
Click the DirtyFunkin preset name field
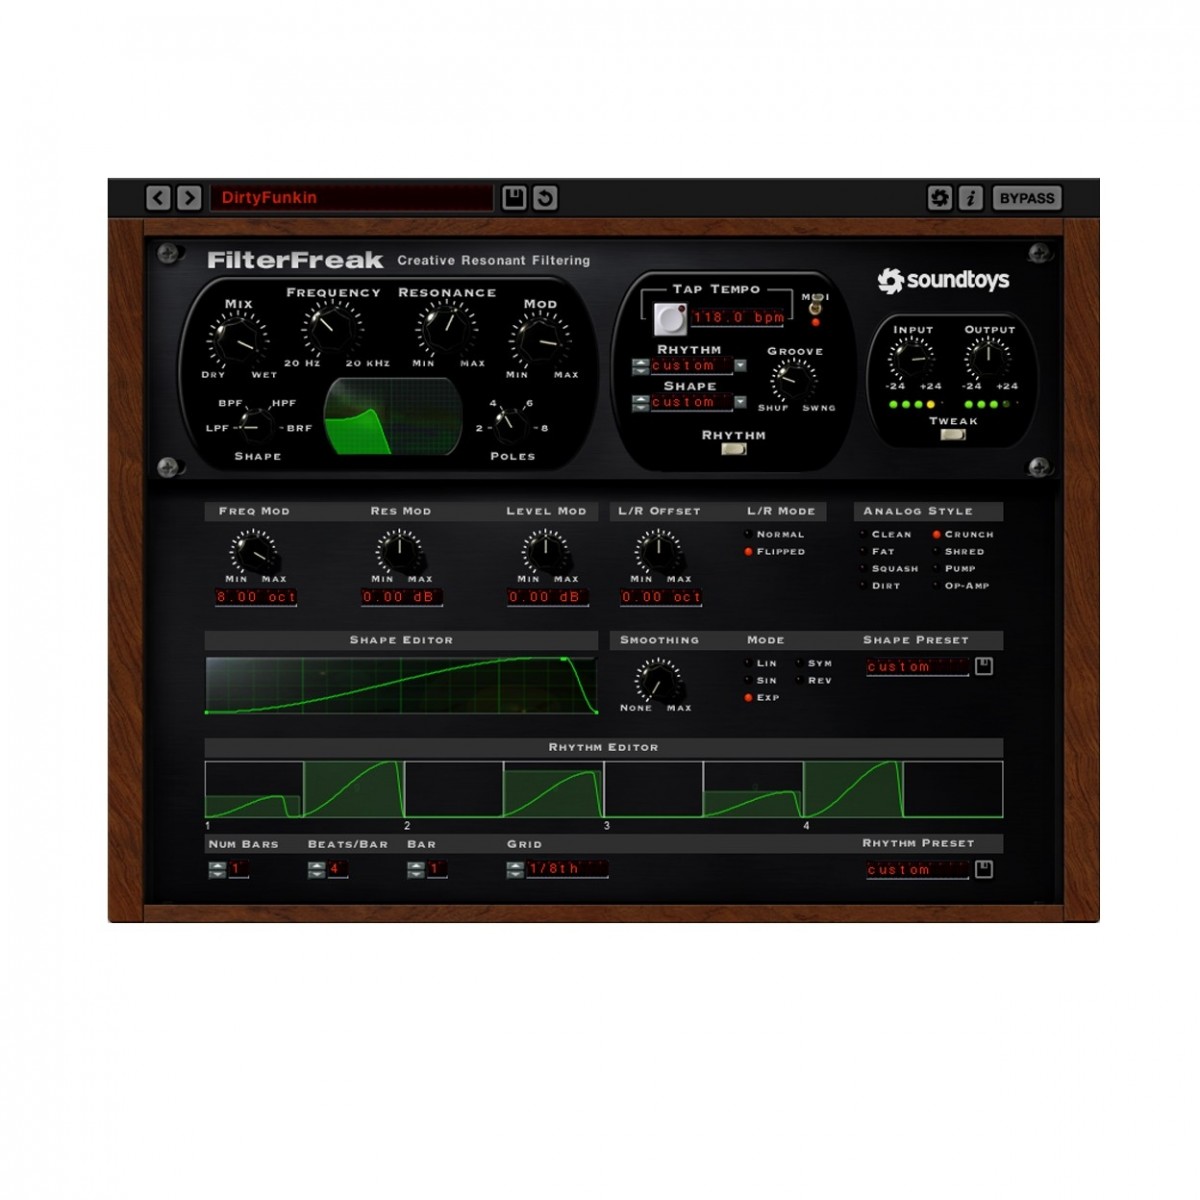tap(350, 198)
